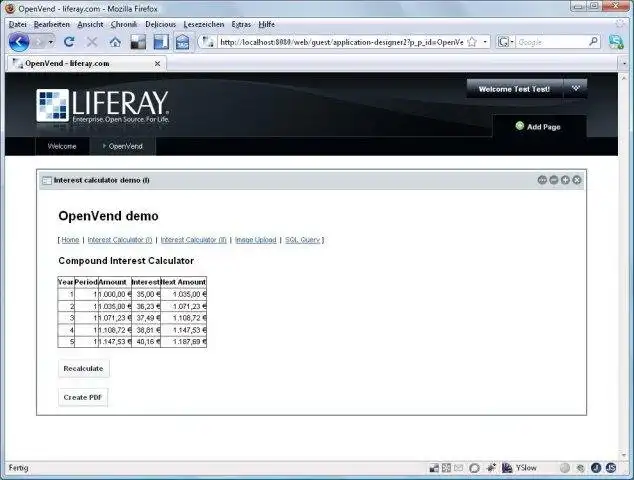This screenshot has width=634, height=480.
Task: Click the Skype toolbar icon
Action: pyautogui.click(x=616, y=42)
